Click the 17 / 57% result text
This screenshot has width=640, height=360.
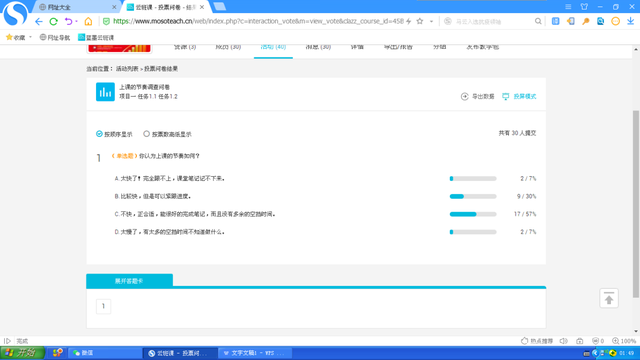coord(525,214)
